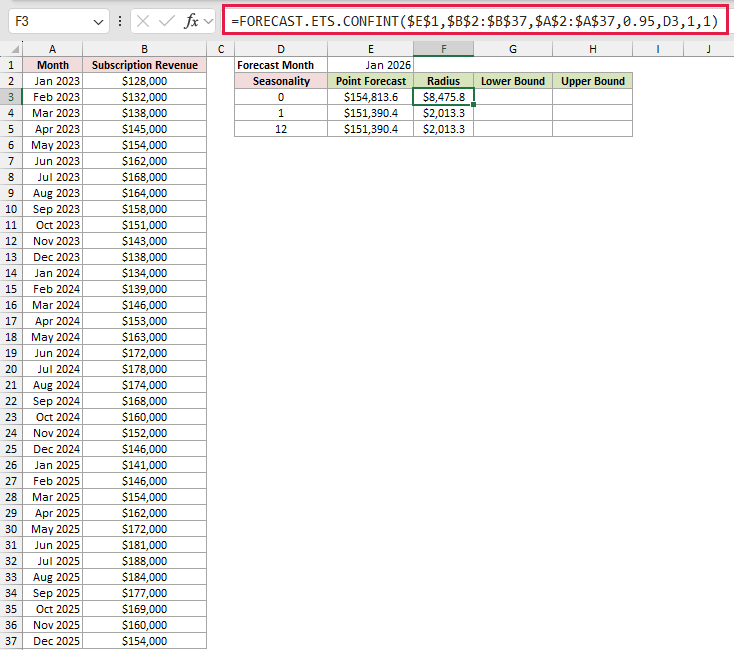Viewport: 734px width, 650px height.
Task: Select column A header
Action: pyautogui.click(x=52, y=49)
